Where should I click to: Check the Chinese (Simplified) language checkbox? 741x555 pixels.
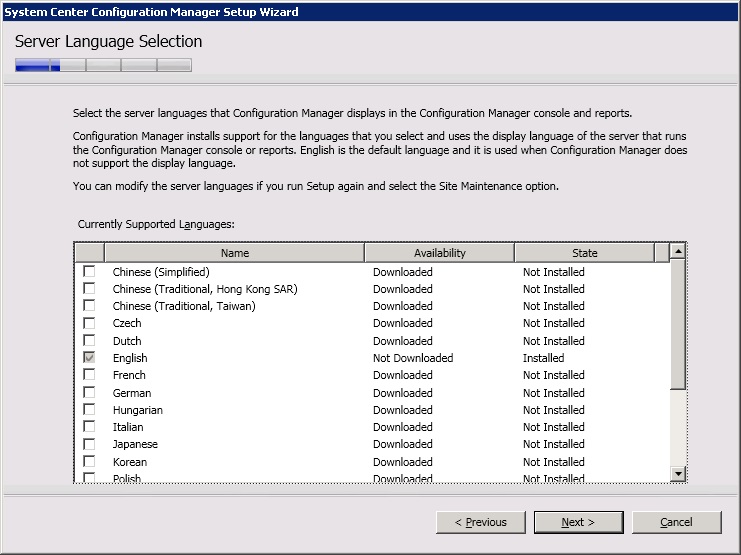pyautogui.click(x=90, y=272)
